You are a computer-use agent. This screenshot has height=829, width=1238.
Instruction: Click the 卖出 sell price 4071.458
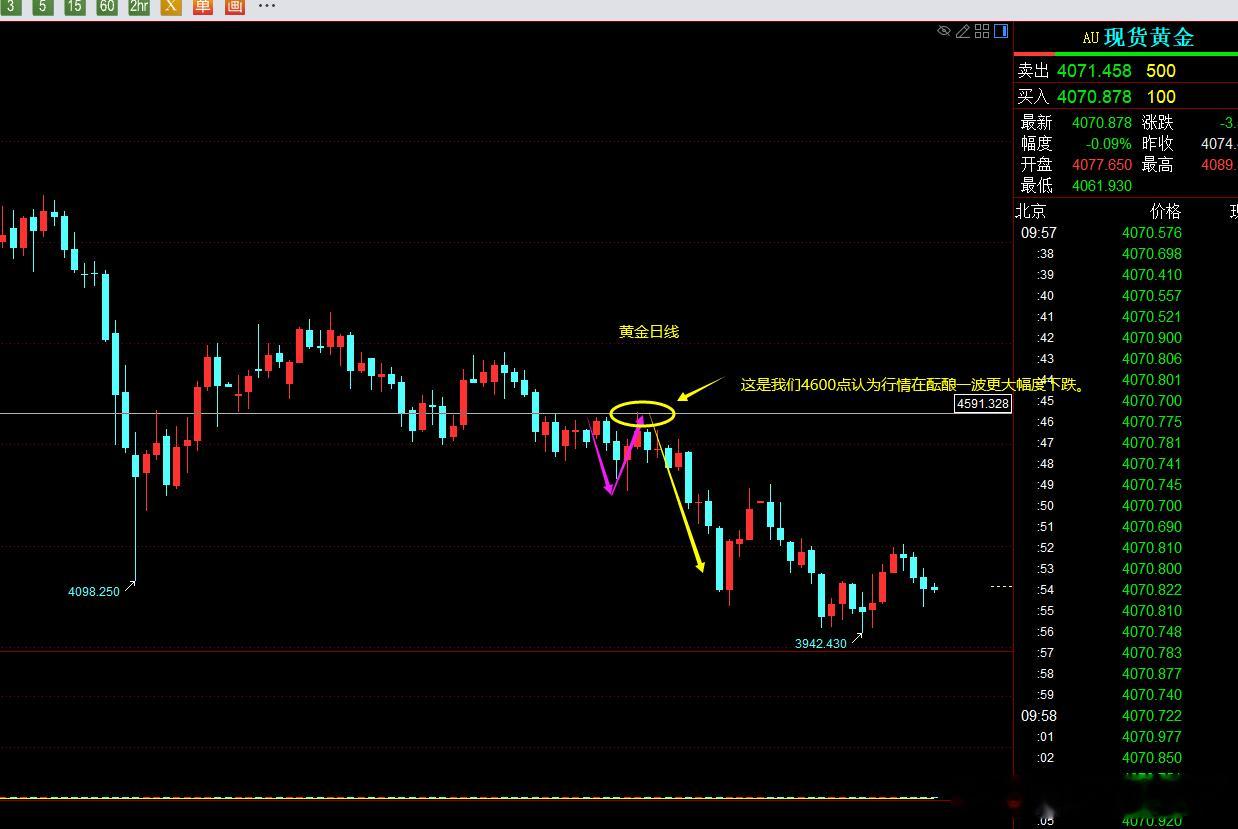point(1094,71)
